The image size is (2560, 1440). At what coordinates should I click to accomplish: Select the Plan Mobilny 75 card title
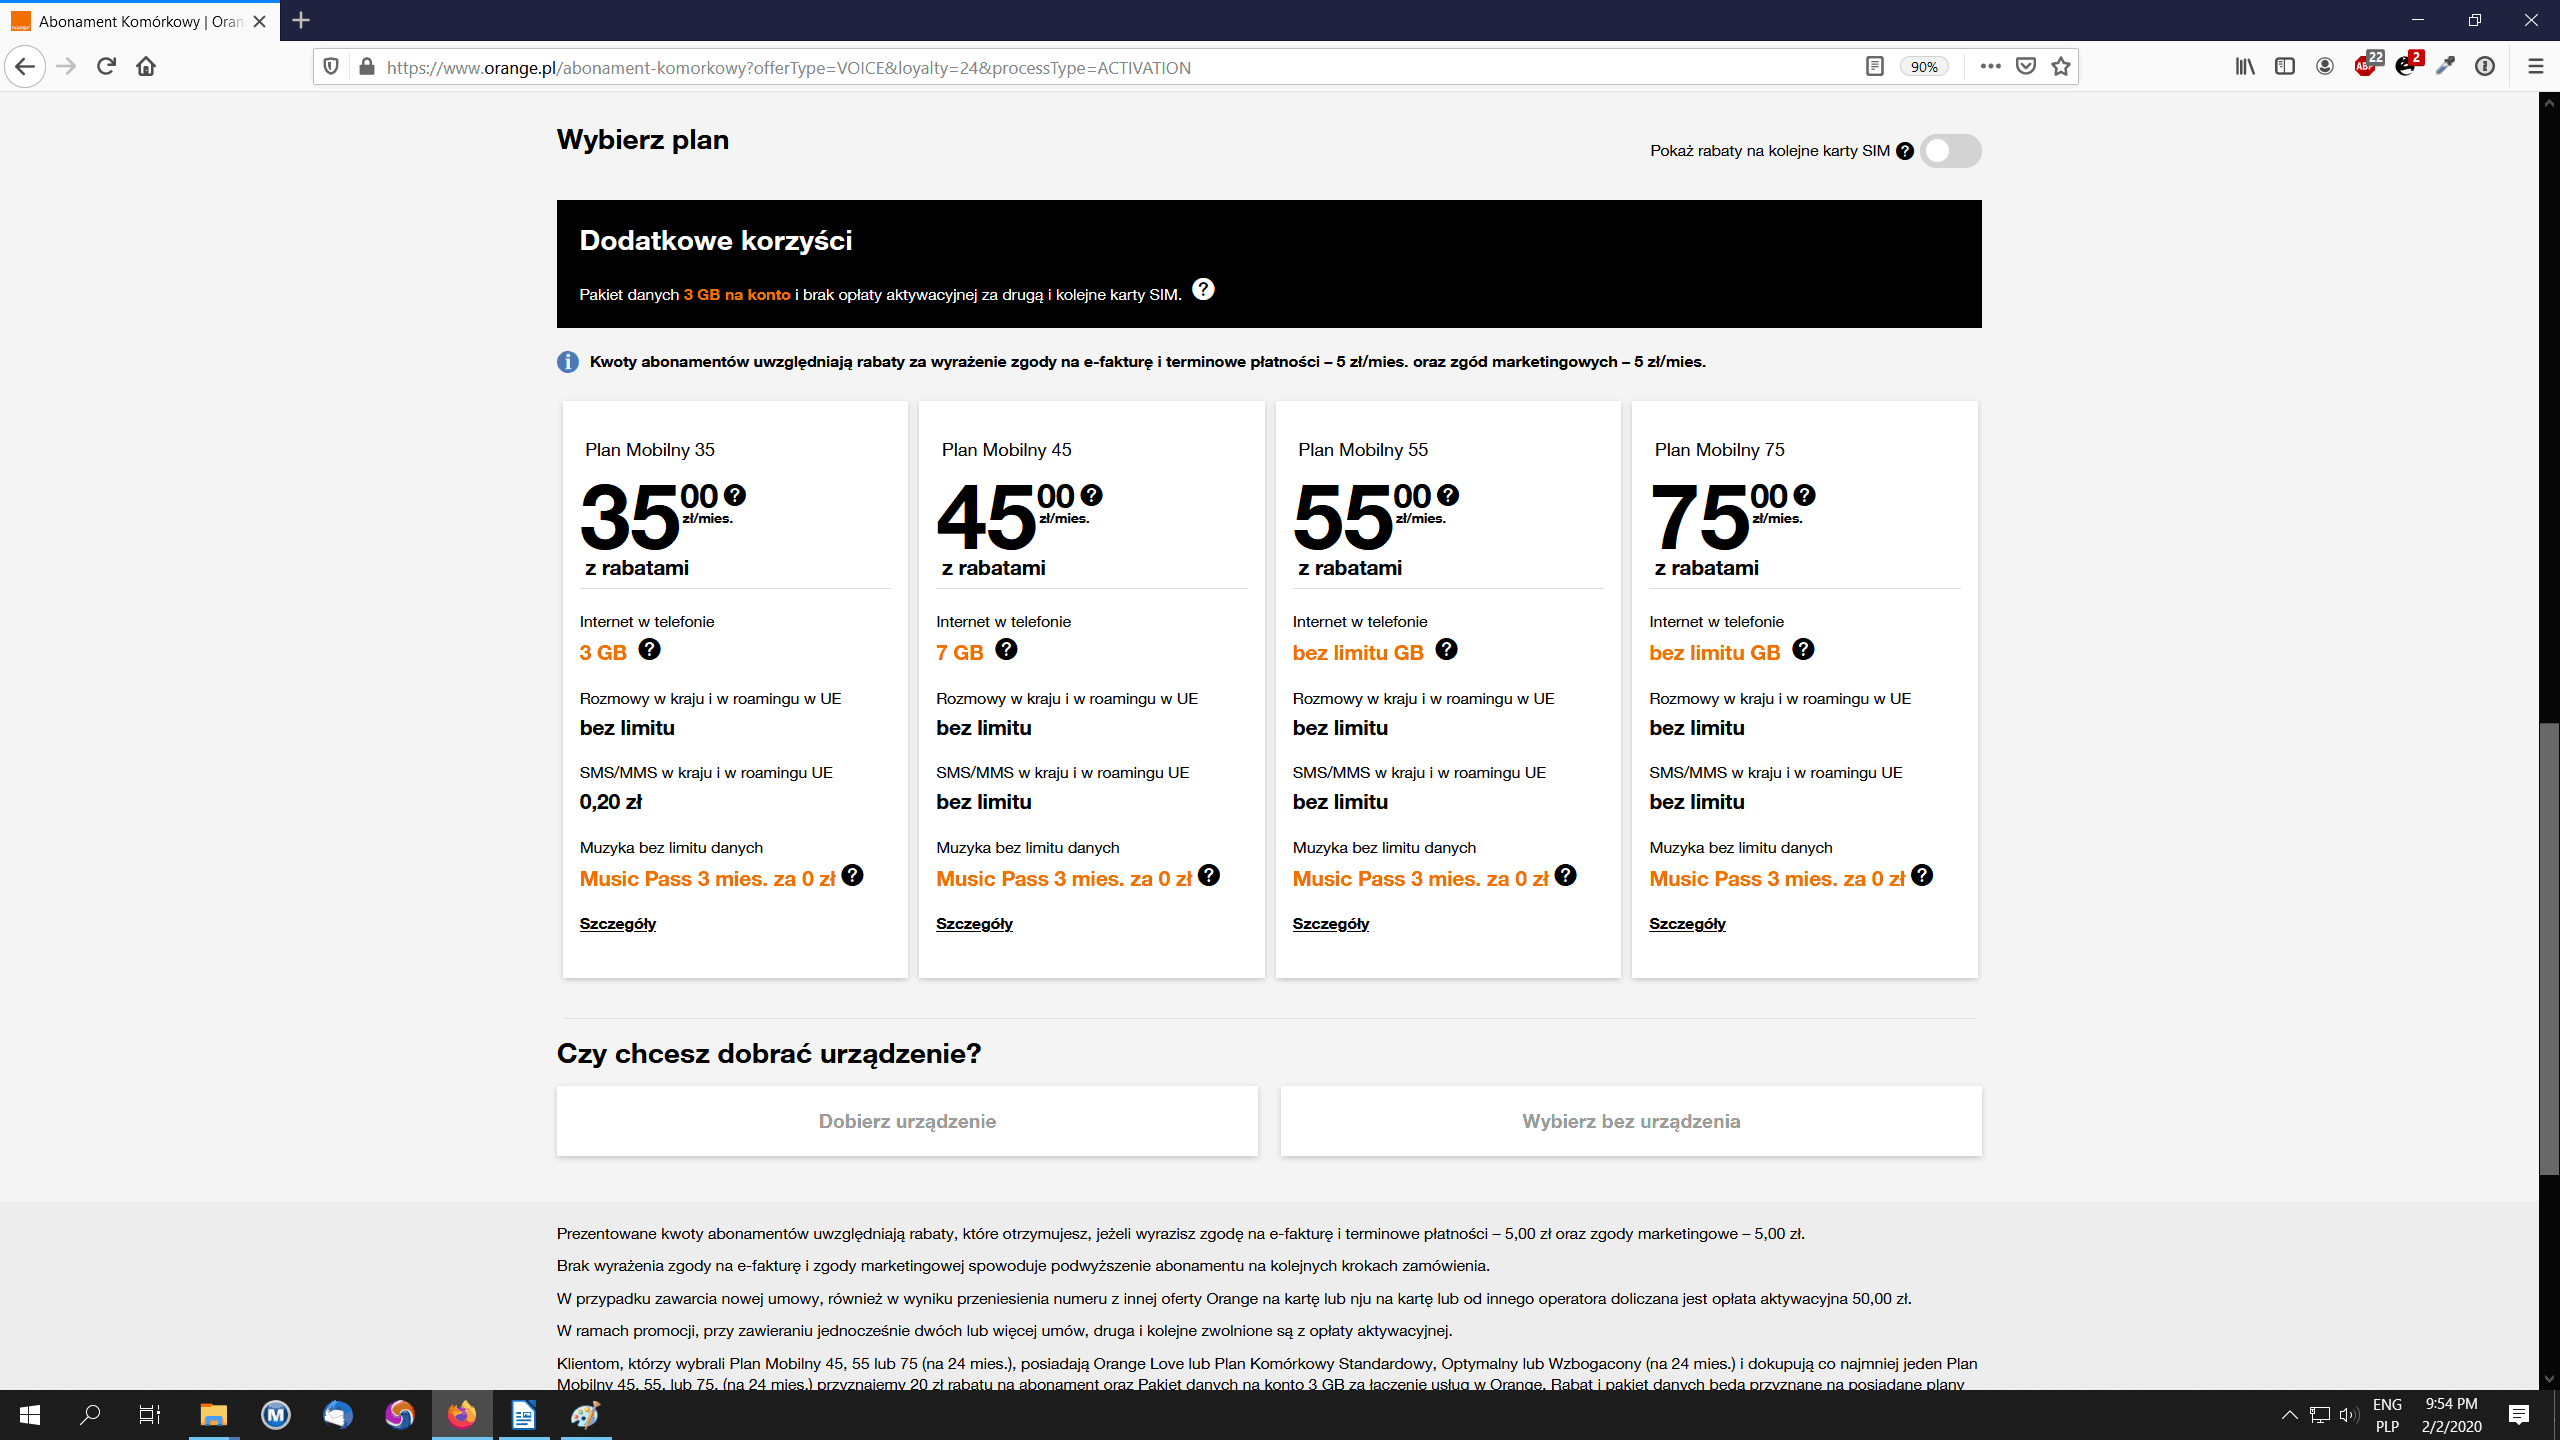tap(1720, 450)
